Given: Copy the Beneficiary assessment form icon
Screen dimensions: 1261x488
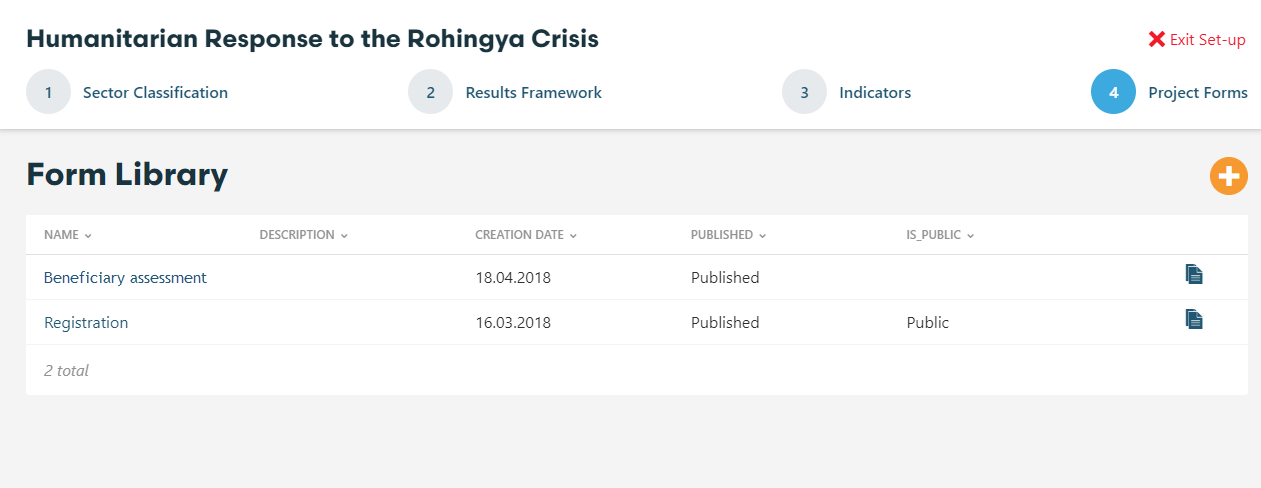Looking at the screenshot, I should click(x=1194, y=274).
